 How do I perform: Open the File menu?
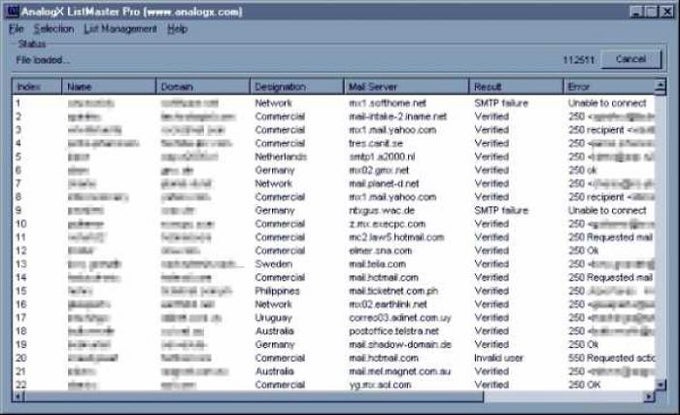[x=16, y=29]
